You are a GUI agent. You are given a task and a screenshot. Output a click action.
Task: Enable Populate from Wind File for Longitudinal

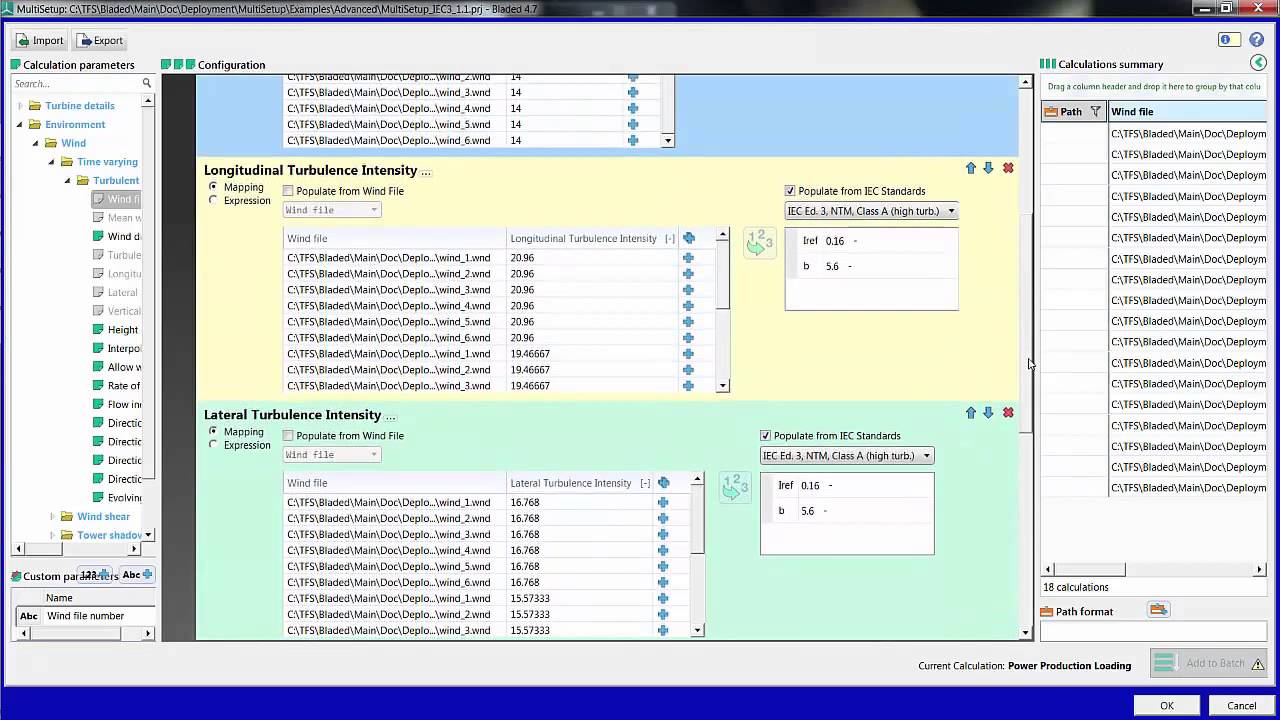[288, 191]
